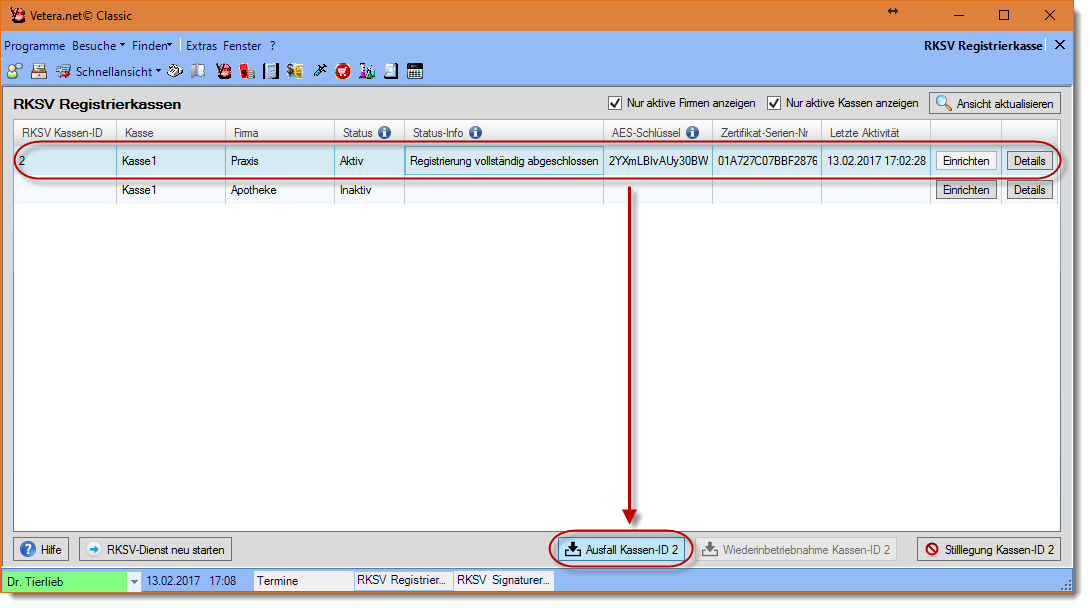Toggle 'Nur aktive Kassen anzeigen' checkbox
This screenshot has width=1089, height=608.
pos(774,103)
